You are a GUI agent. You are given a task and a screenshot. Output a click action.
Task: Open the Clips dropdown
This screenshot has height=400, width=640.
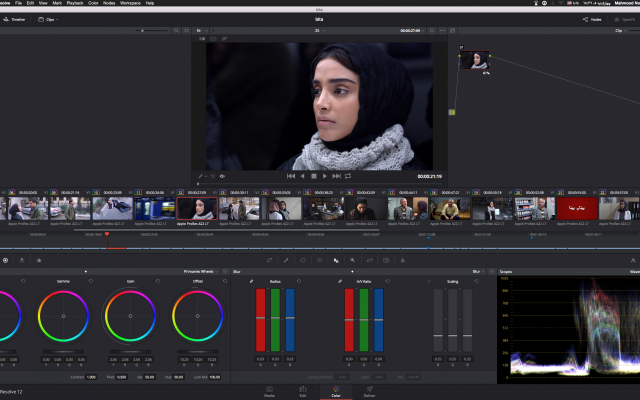click(48, 19)
